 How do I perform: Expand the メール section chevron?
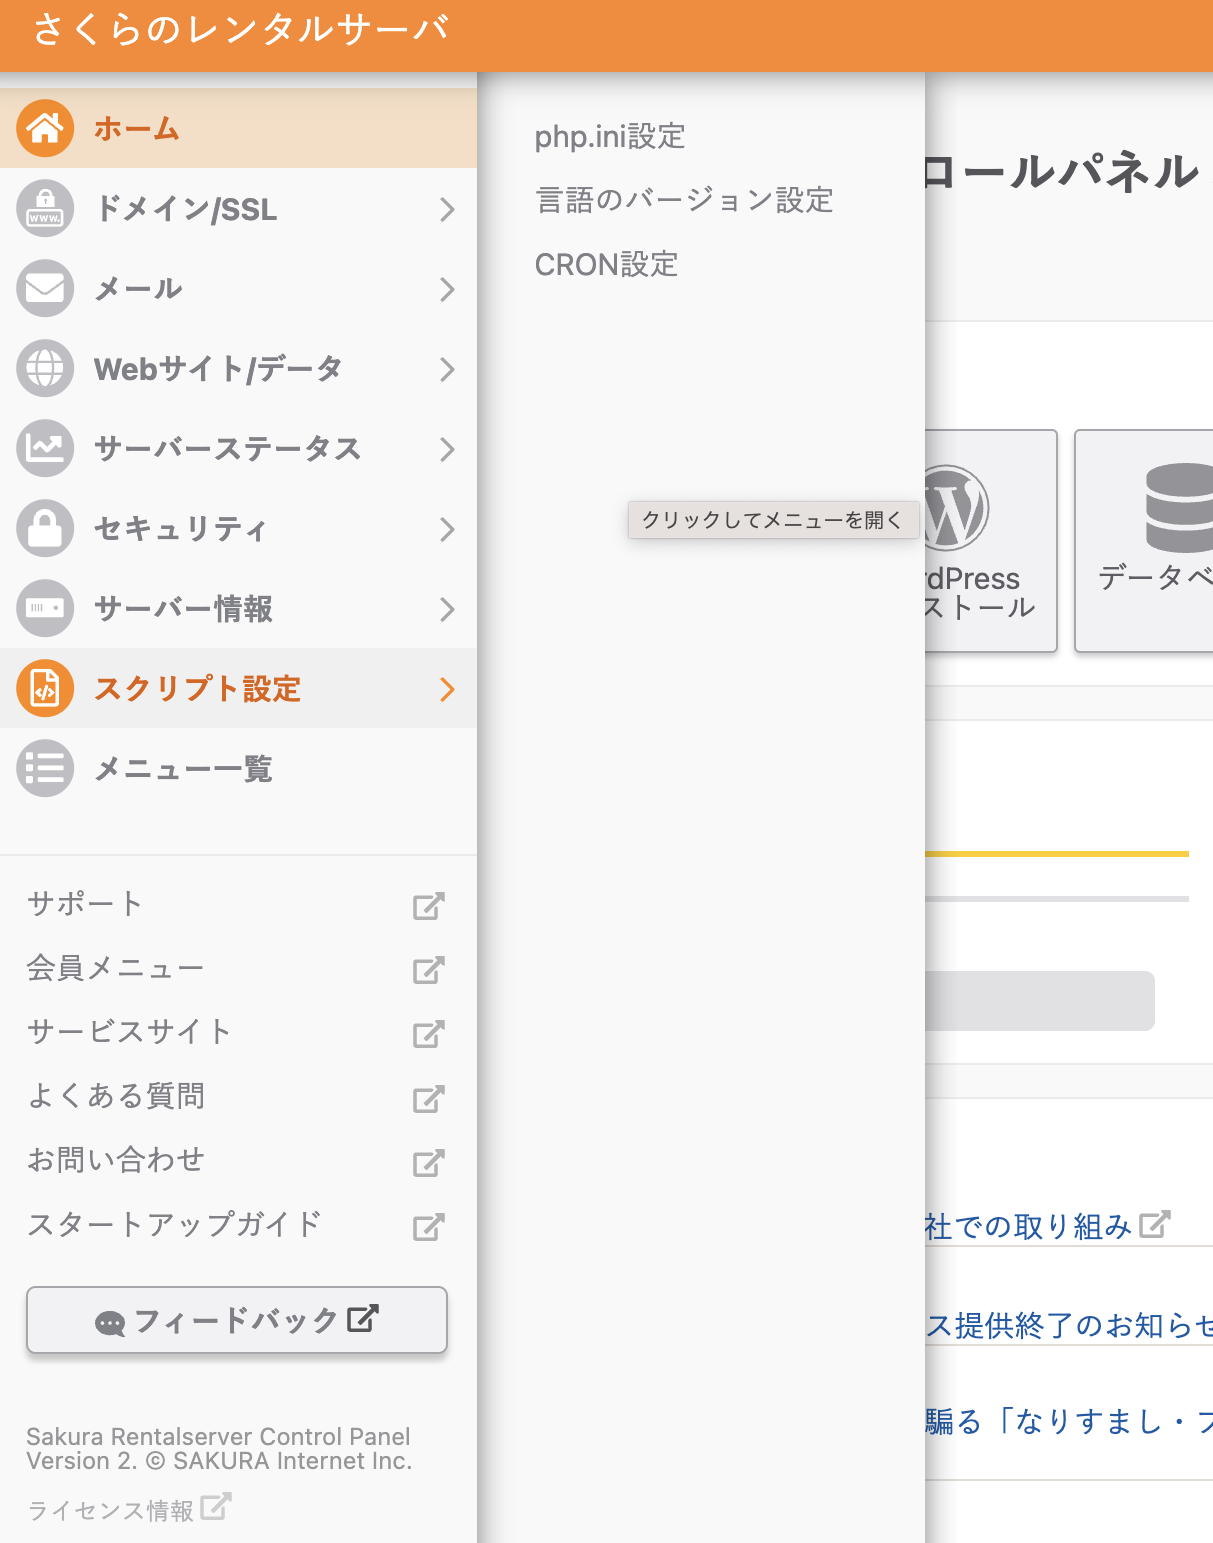447,288
